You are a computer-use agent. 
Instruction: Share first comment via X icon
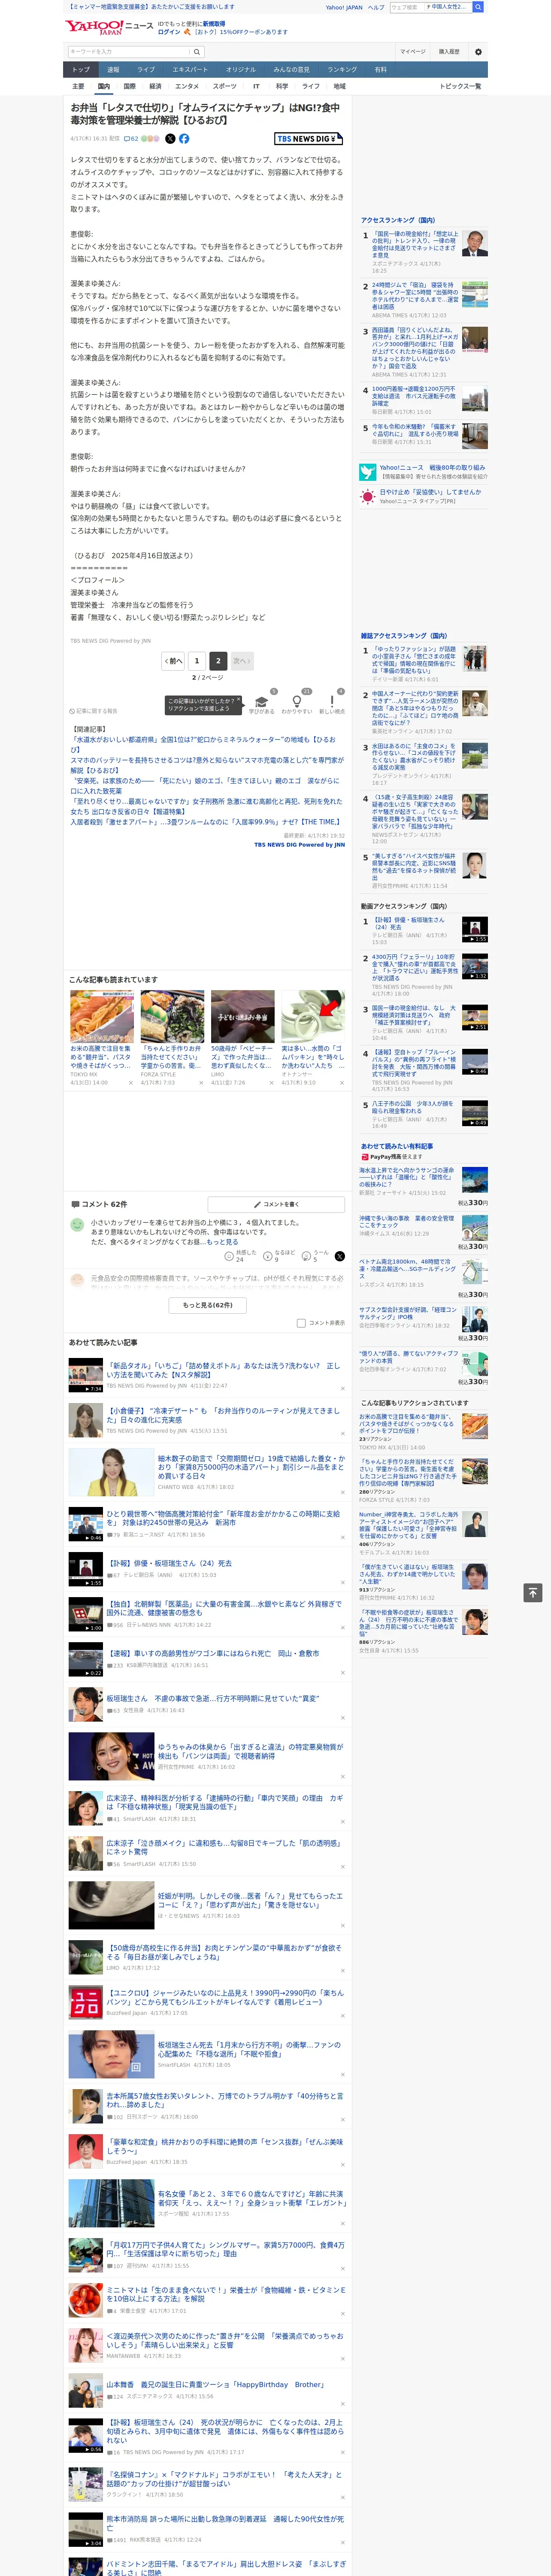point(339,1256)
